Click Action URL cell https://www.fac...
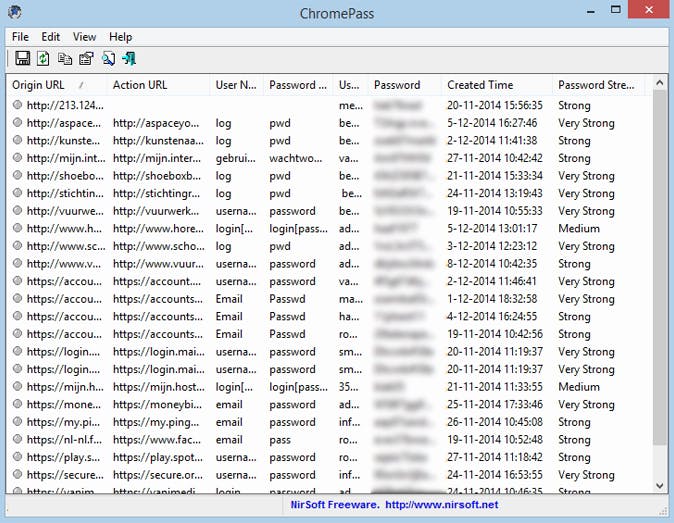The height and width of the screenshot is (523, 674). (156, 440)
